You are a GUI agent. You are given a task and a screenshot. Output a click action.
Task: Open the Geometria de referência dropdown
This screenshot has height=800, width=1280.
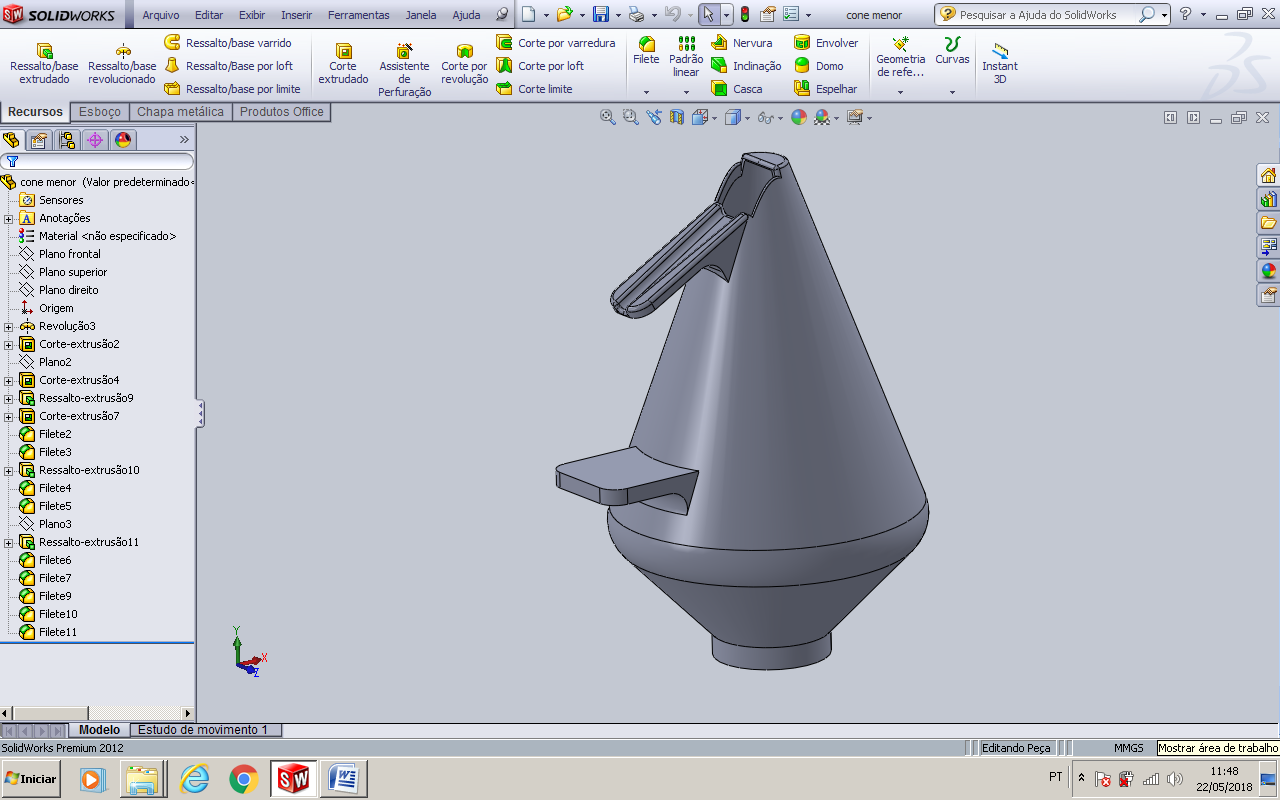point(900,92)
